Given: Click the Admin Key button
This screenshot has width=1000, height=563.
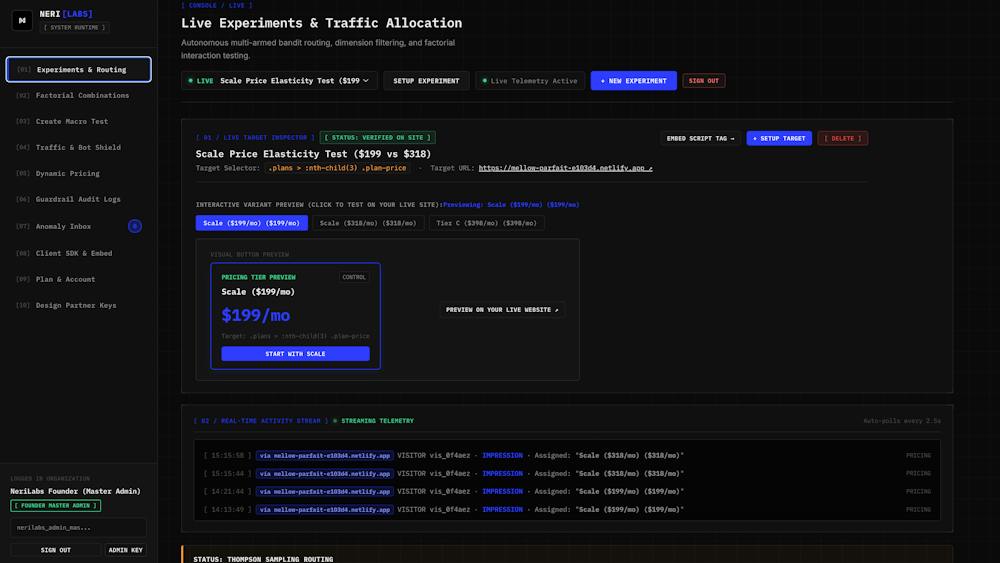Looking at the screenshot, I should click(x=126, y=550).
